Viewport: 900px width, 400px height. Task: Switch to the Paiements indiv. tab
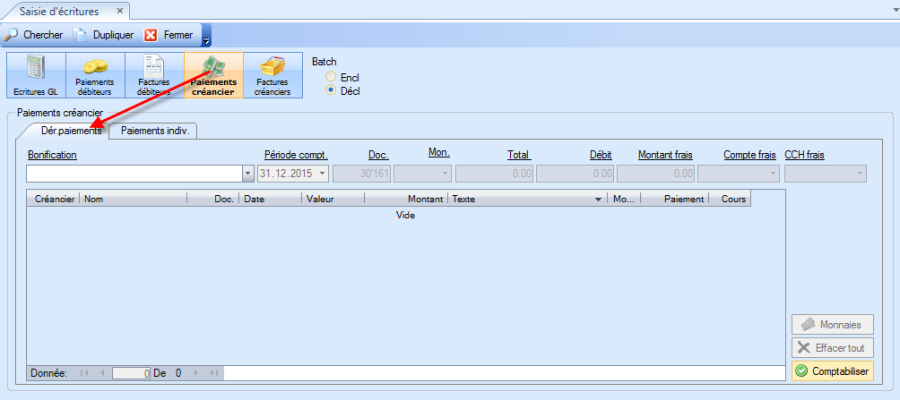pyautogui.click(x=154, y=131)
